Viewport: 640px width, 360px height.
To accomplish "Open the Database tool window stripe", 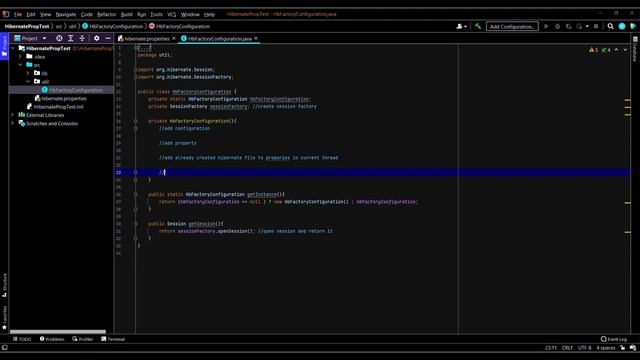I will click(635, 48).
